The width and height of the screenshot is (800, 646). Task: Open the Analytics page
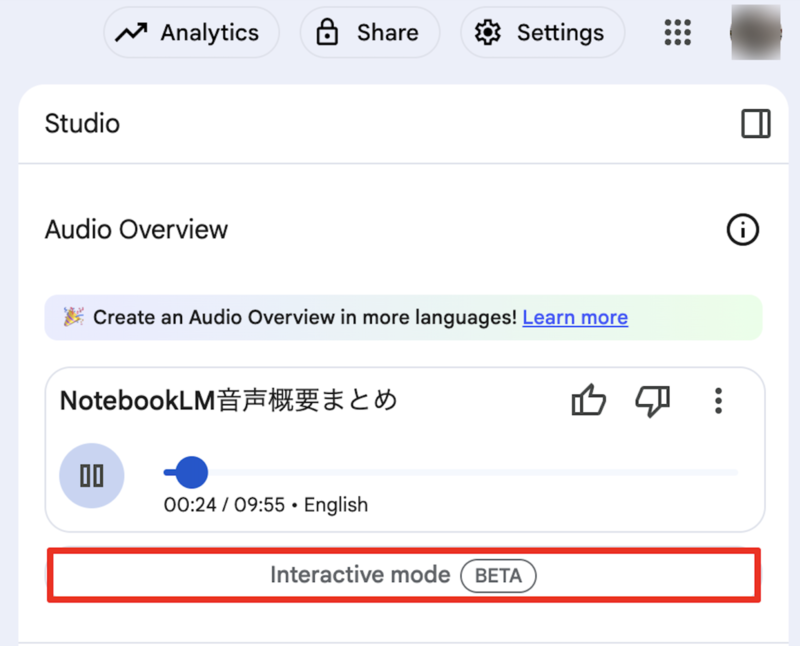191,33
